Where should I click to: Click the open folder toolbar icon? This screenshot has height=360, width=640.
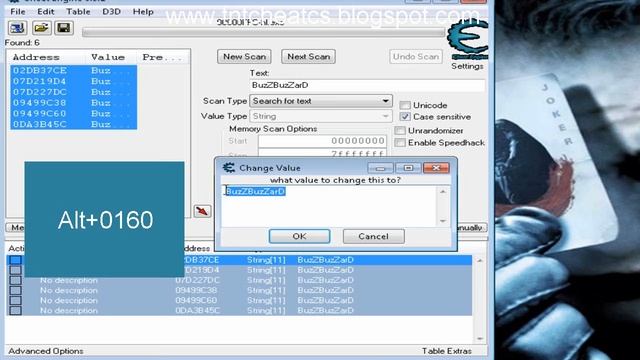coord(41,28)
